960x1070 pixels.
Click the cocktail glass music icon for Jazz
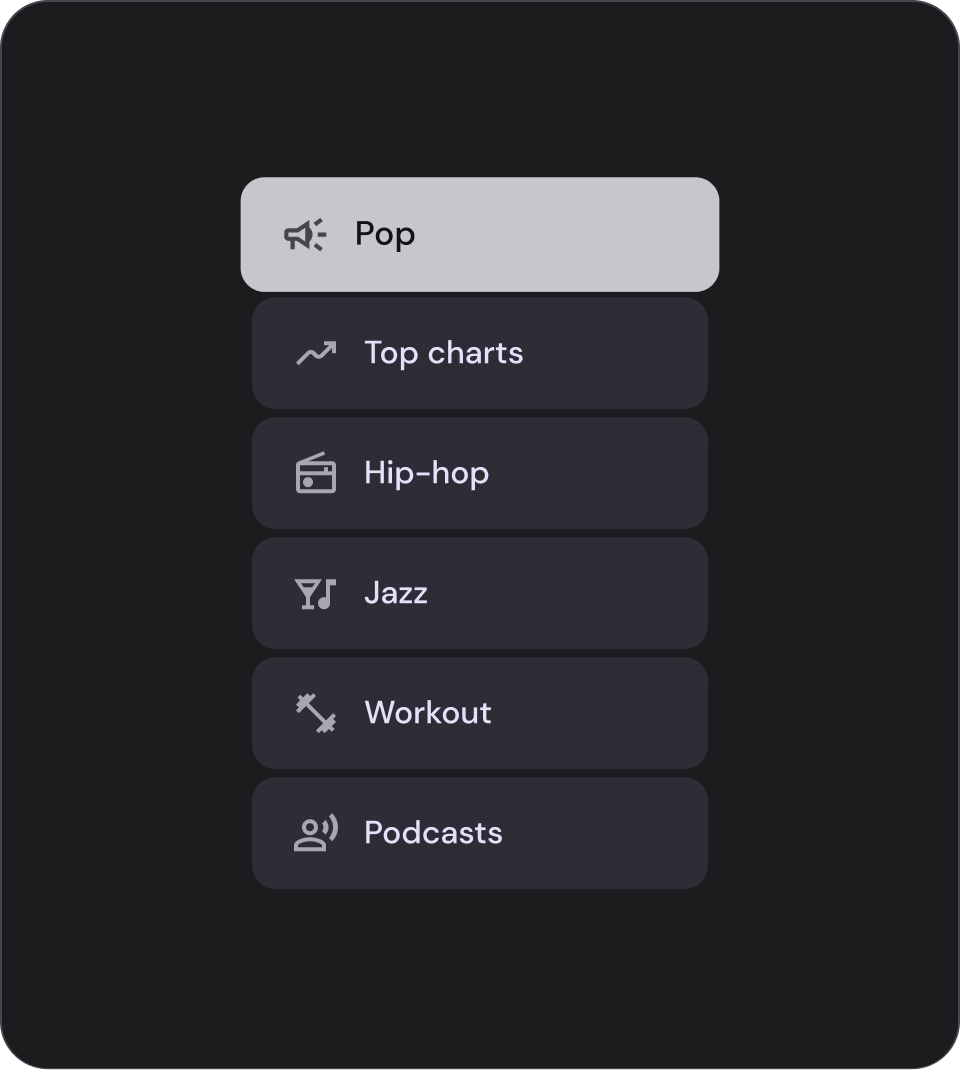316,593
